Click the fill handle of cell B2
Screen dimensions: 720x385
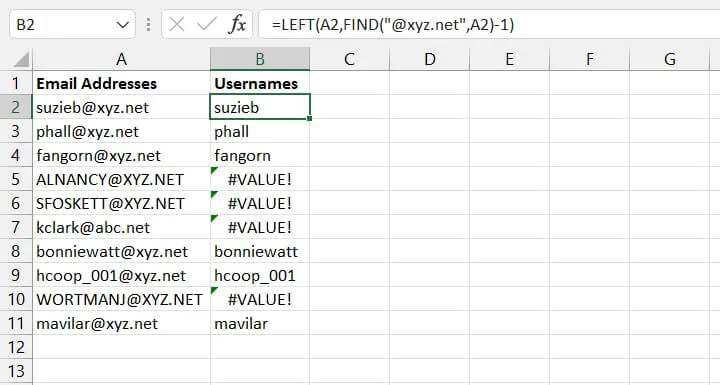(310, 119)
